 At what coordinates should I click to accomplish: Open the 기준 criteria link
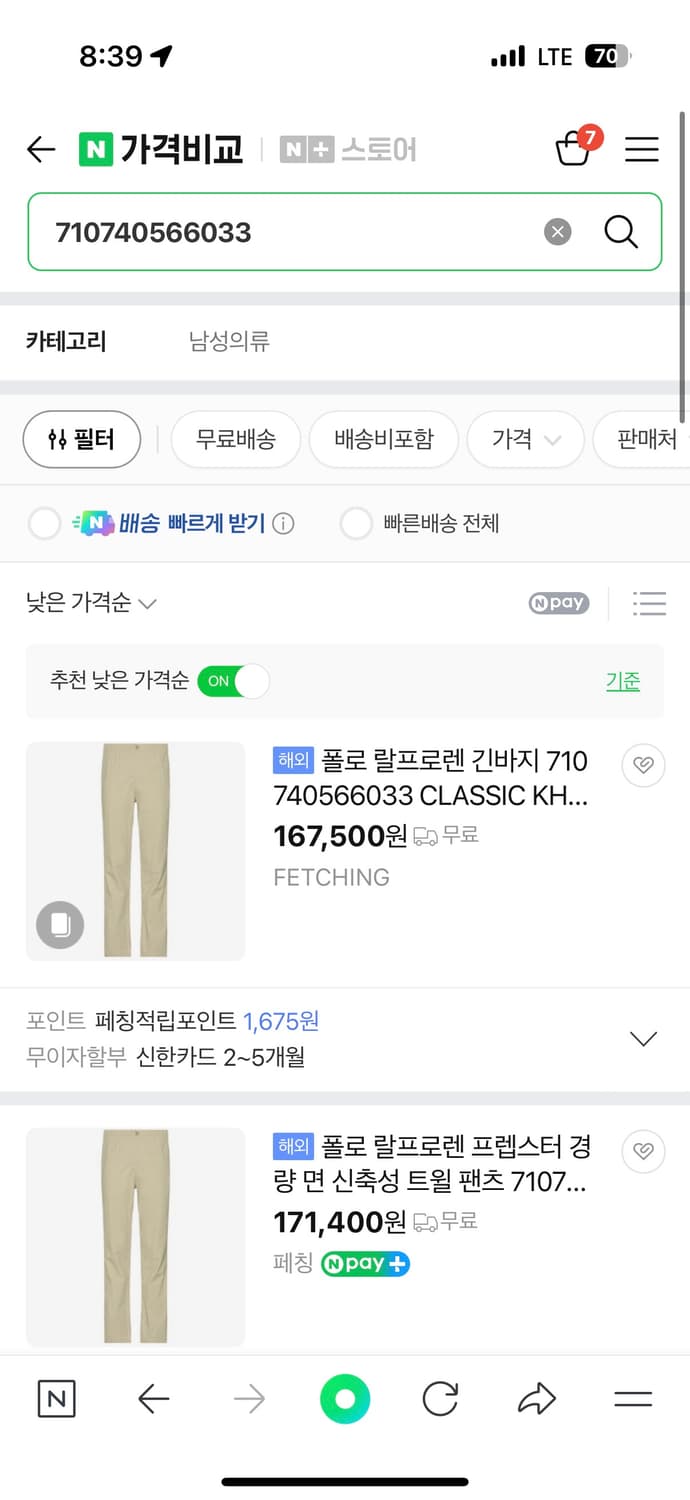tap(622, 681)
